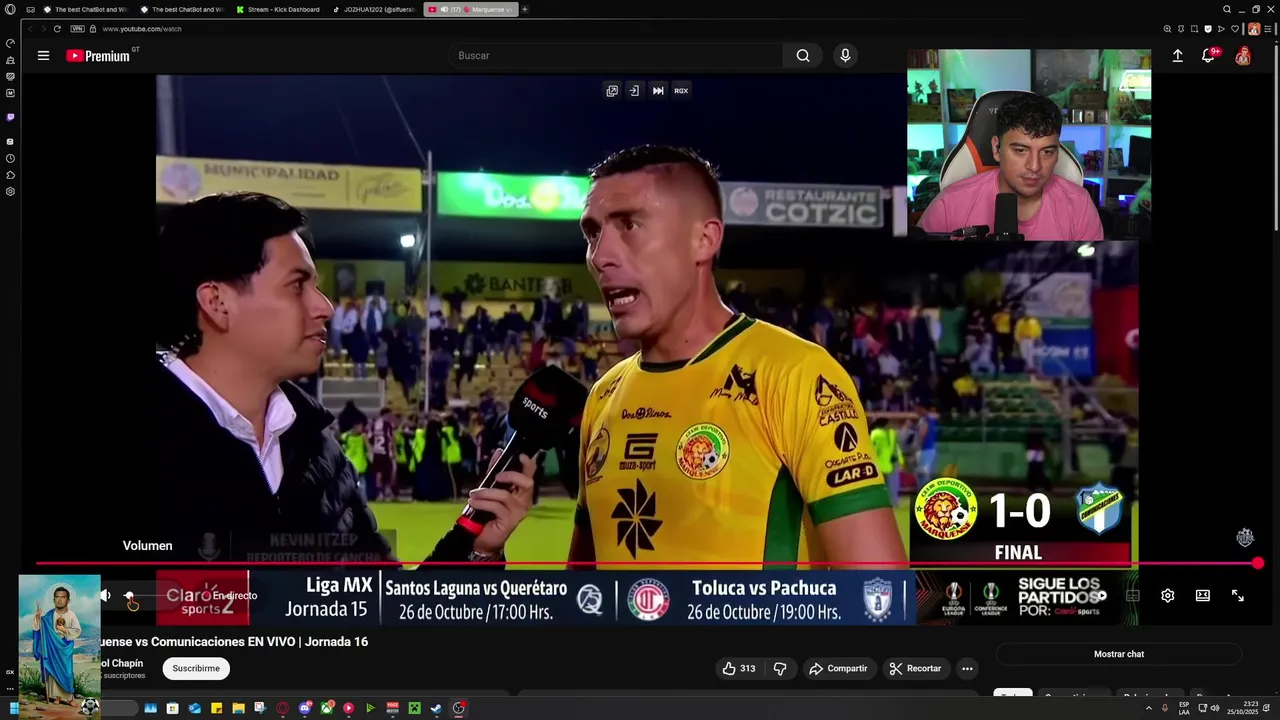Dislike the video
1280x720 pixels.
(x=780, y=668)
